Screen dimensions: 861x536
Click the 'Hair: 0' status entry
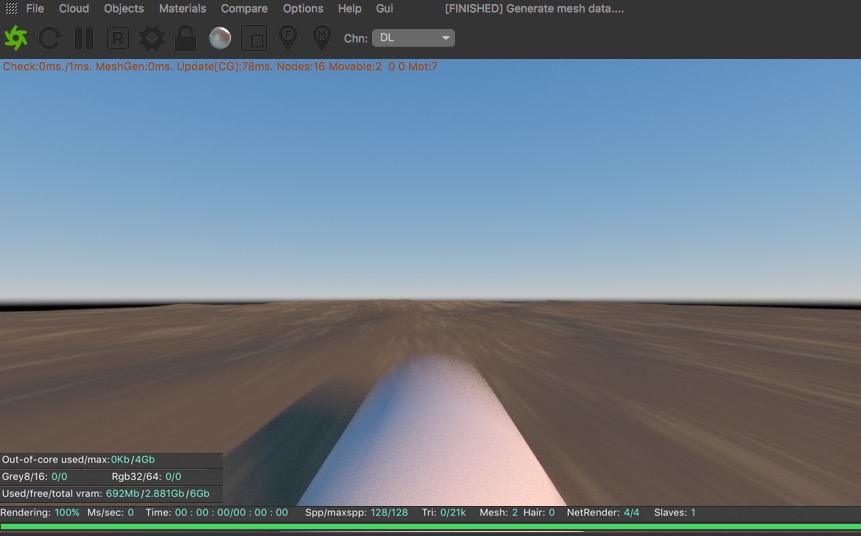click(x=539, y=512)
